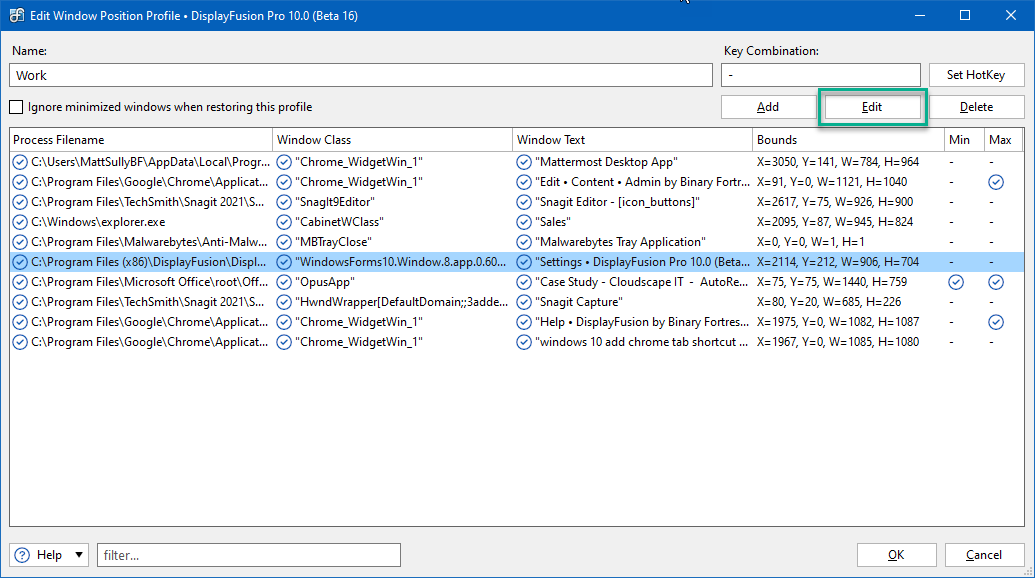The width and height of the screenshot is (1035, 578).
Task: Select the "Snagit Capture" window text
Action: point(579,302)
